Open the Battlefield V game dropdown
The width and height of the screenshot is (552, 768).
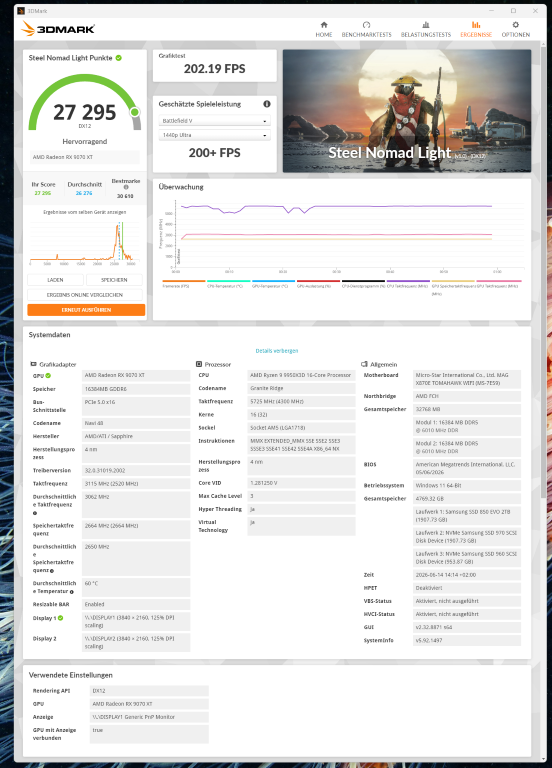point(215,120)
